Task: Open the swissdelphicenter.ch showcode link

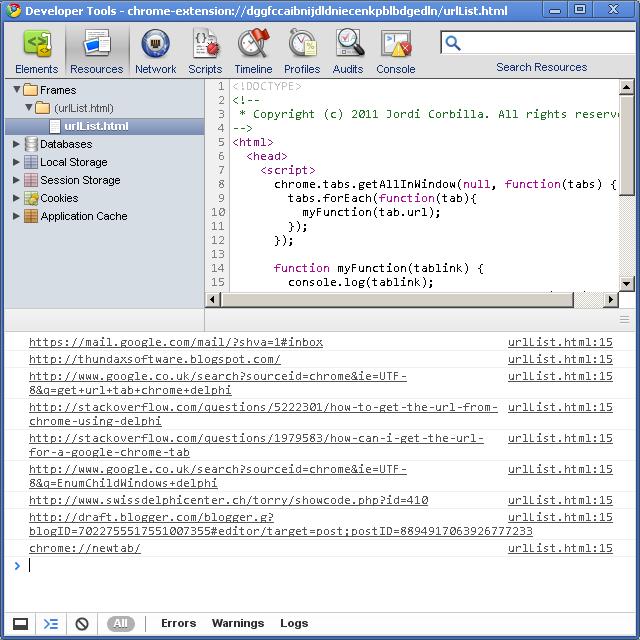Action: [x=229, y=500]
